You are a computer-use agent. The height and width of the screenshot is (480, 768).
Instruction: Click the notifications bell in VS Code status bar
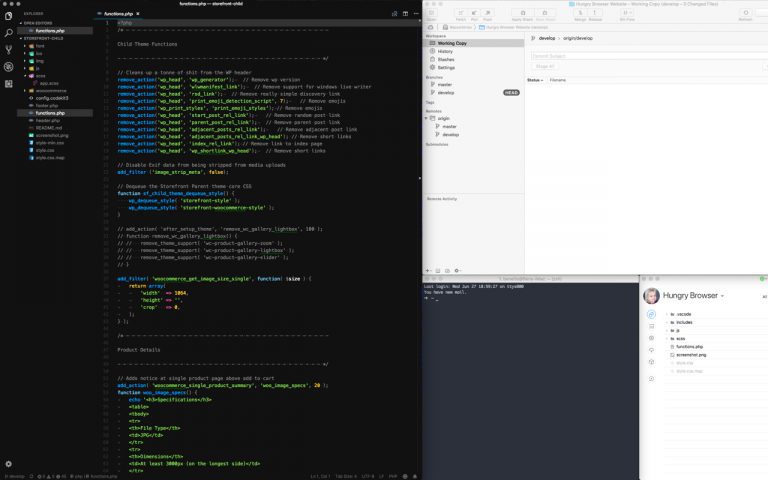click(415, 476)
